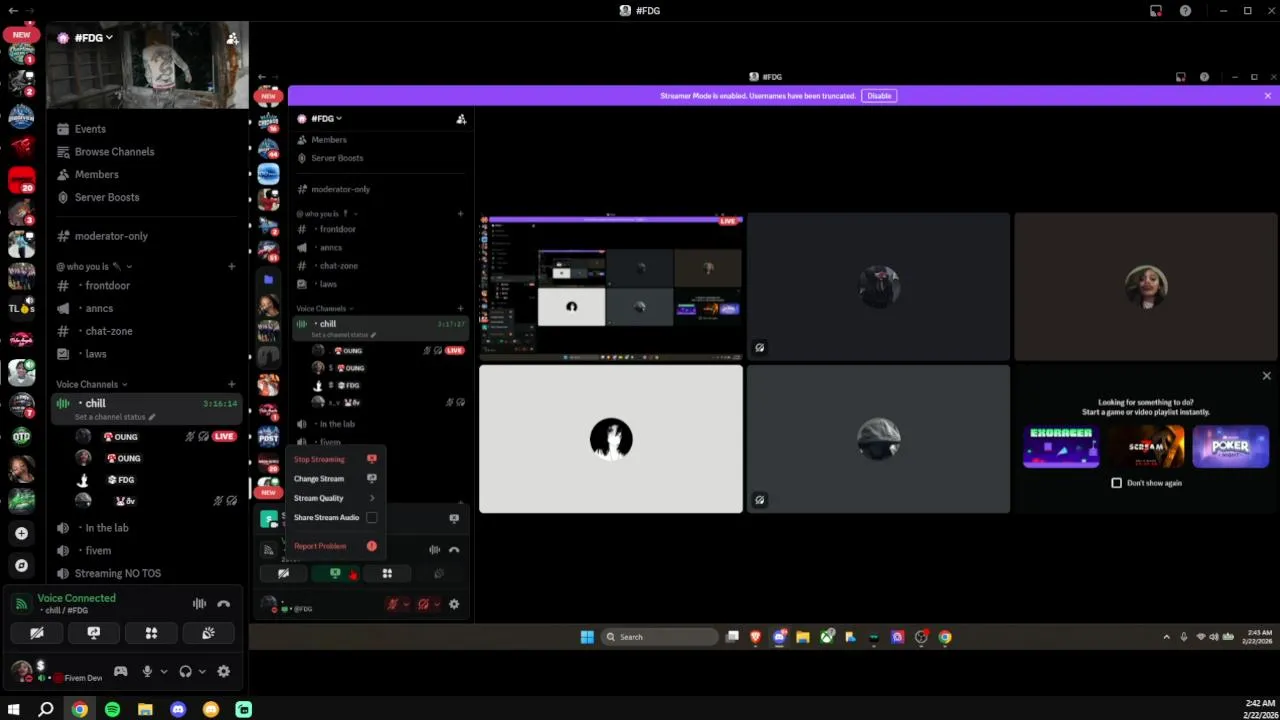Select Stop Streaming in the context menu
Image resolution: width=1280 pixels, height=720 pixels.
(335, 459)
